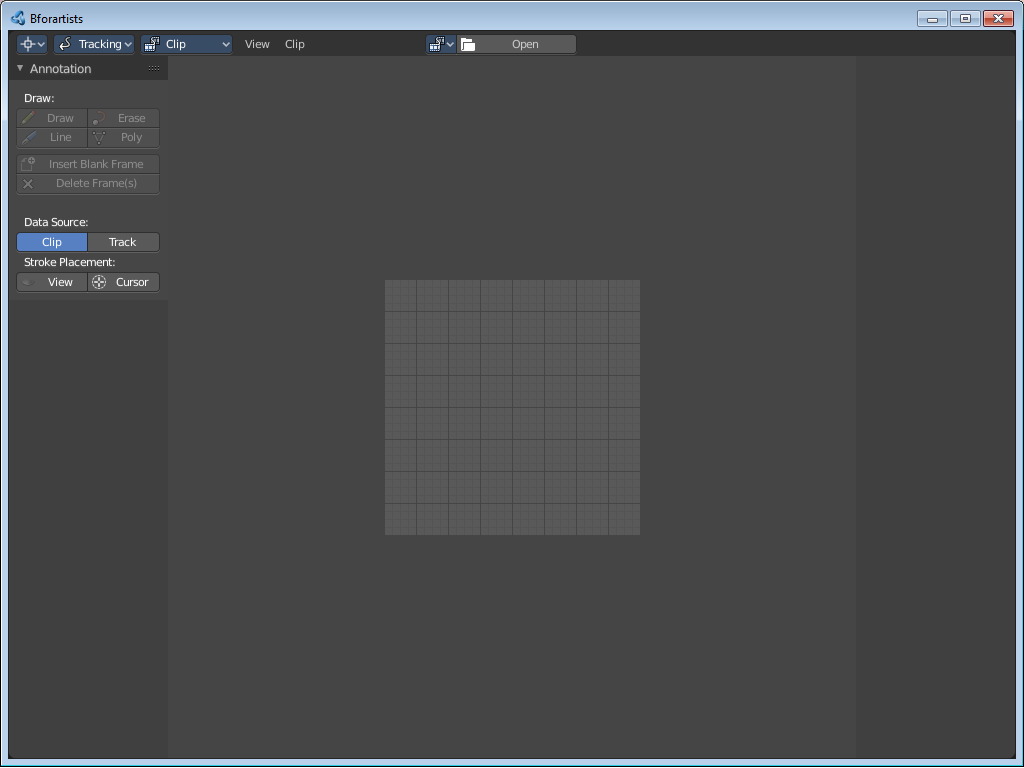Open the Clip view type dropdown
This screenshot has width=1024, height=768.
point(187,44)
